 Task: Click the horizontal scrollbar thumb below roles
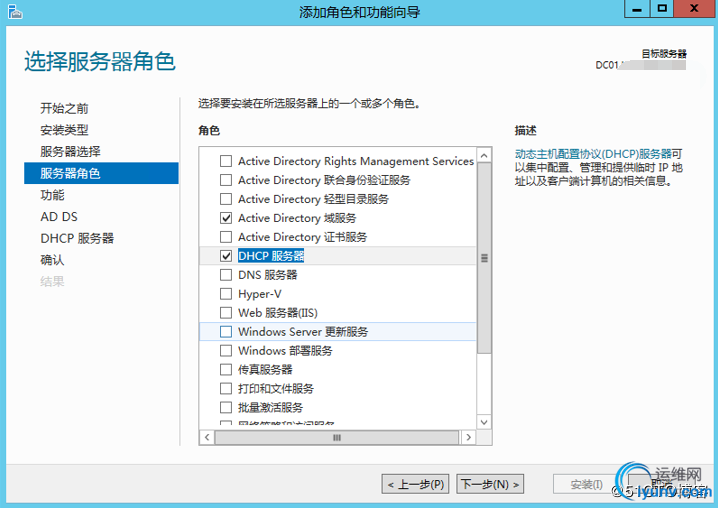tap(337, 437)
